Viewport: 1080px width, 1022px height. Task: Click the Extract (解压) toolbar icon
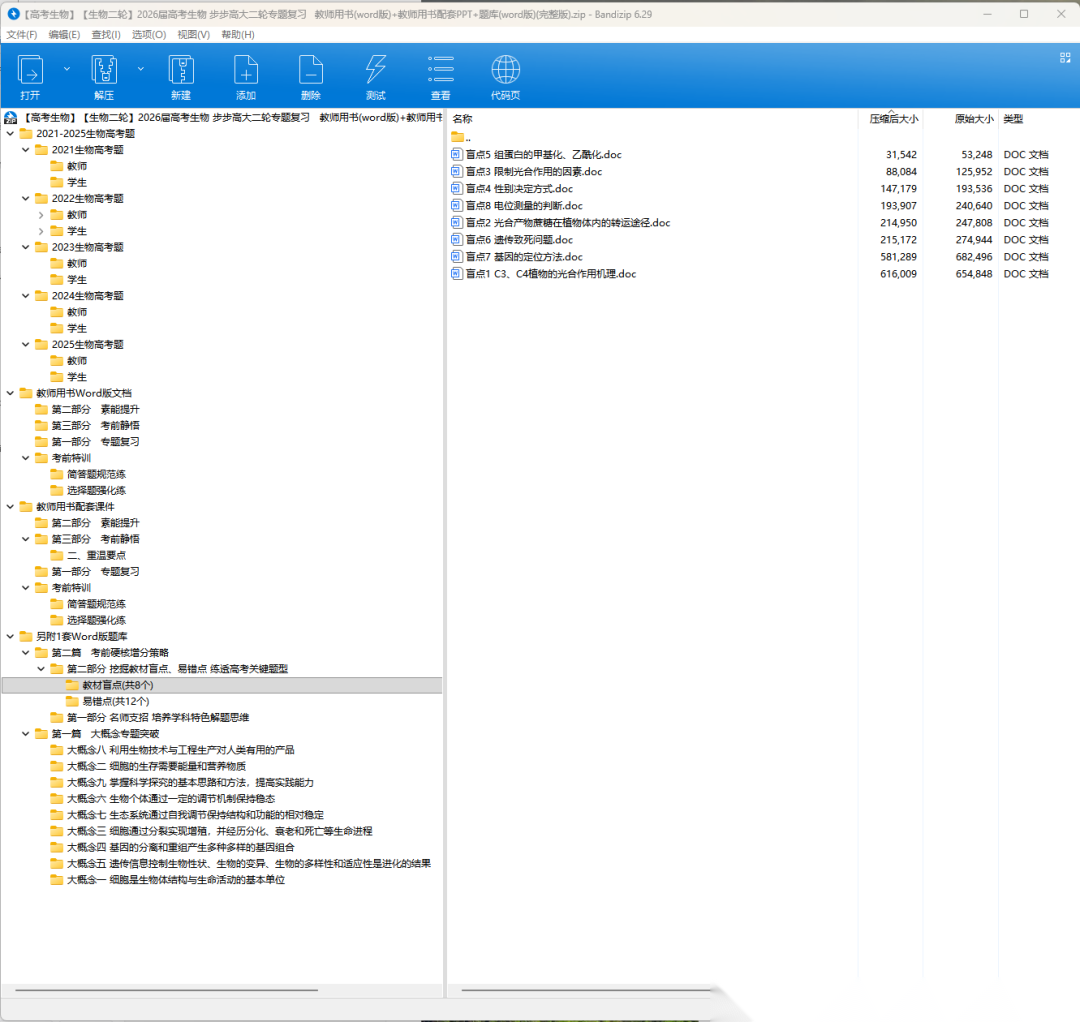click(104, 70)
